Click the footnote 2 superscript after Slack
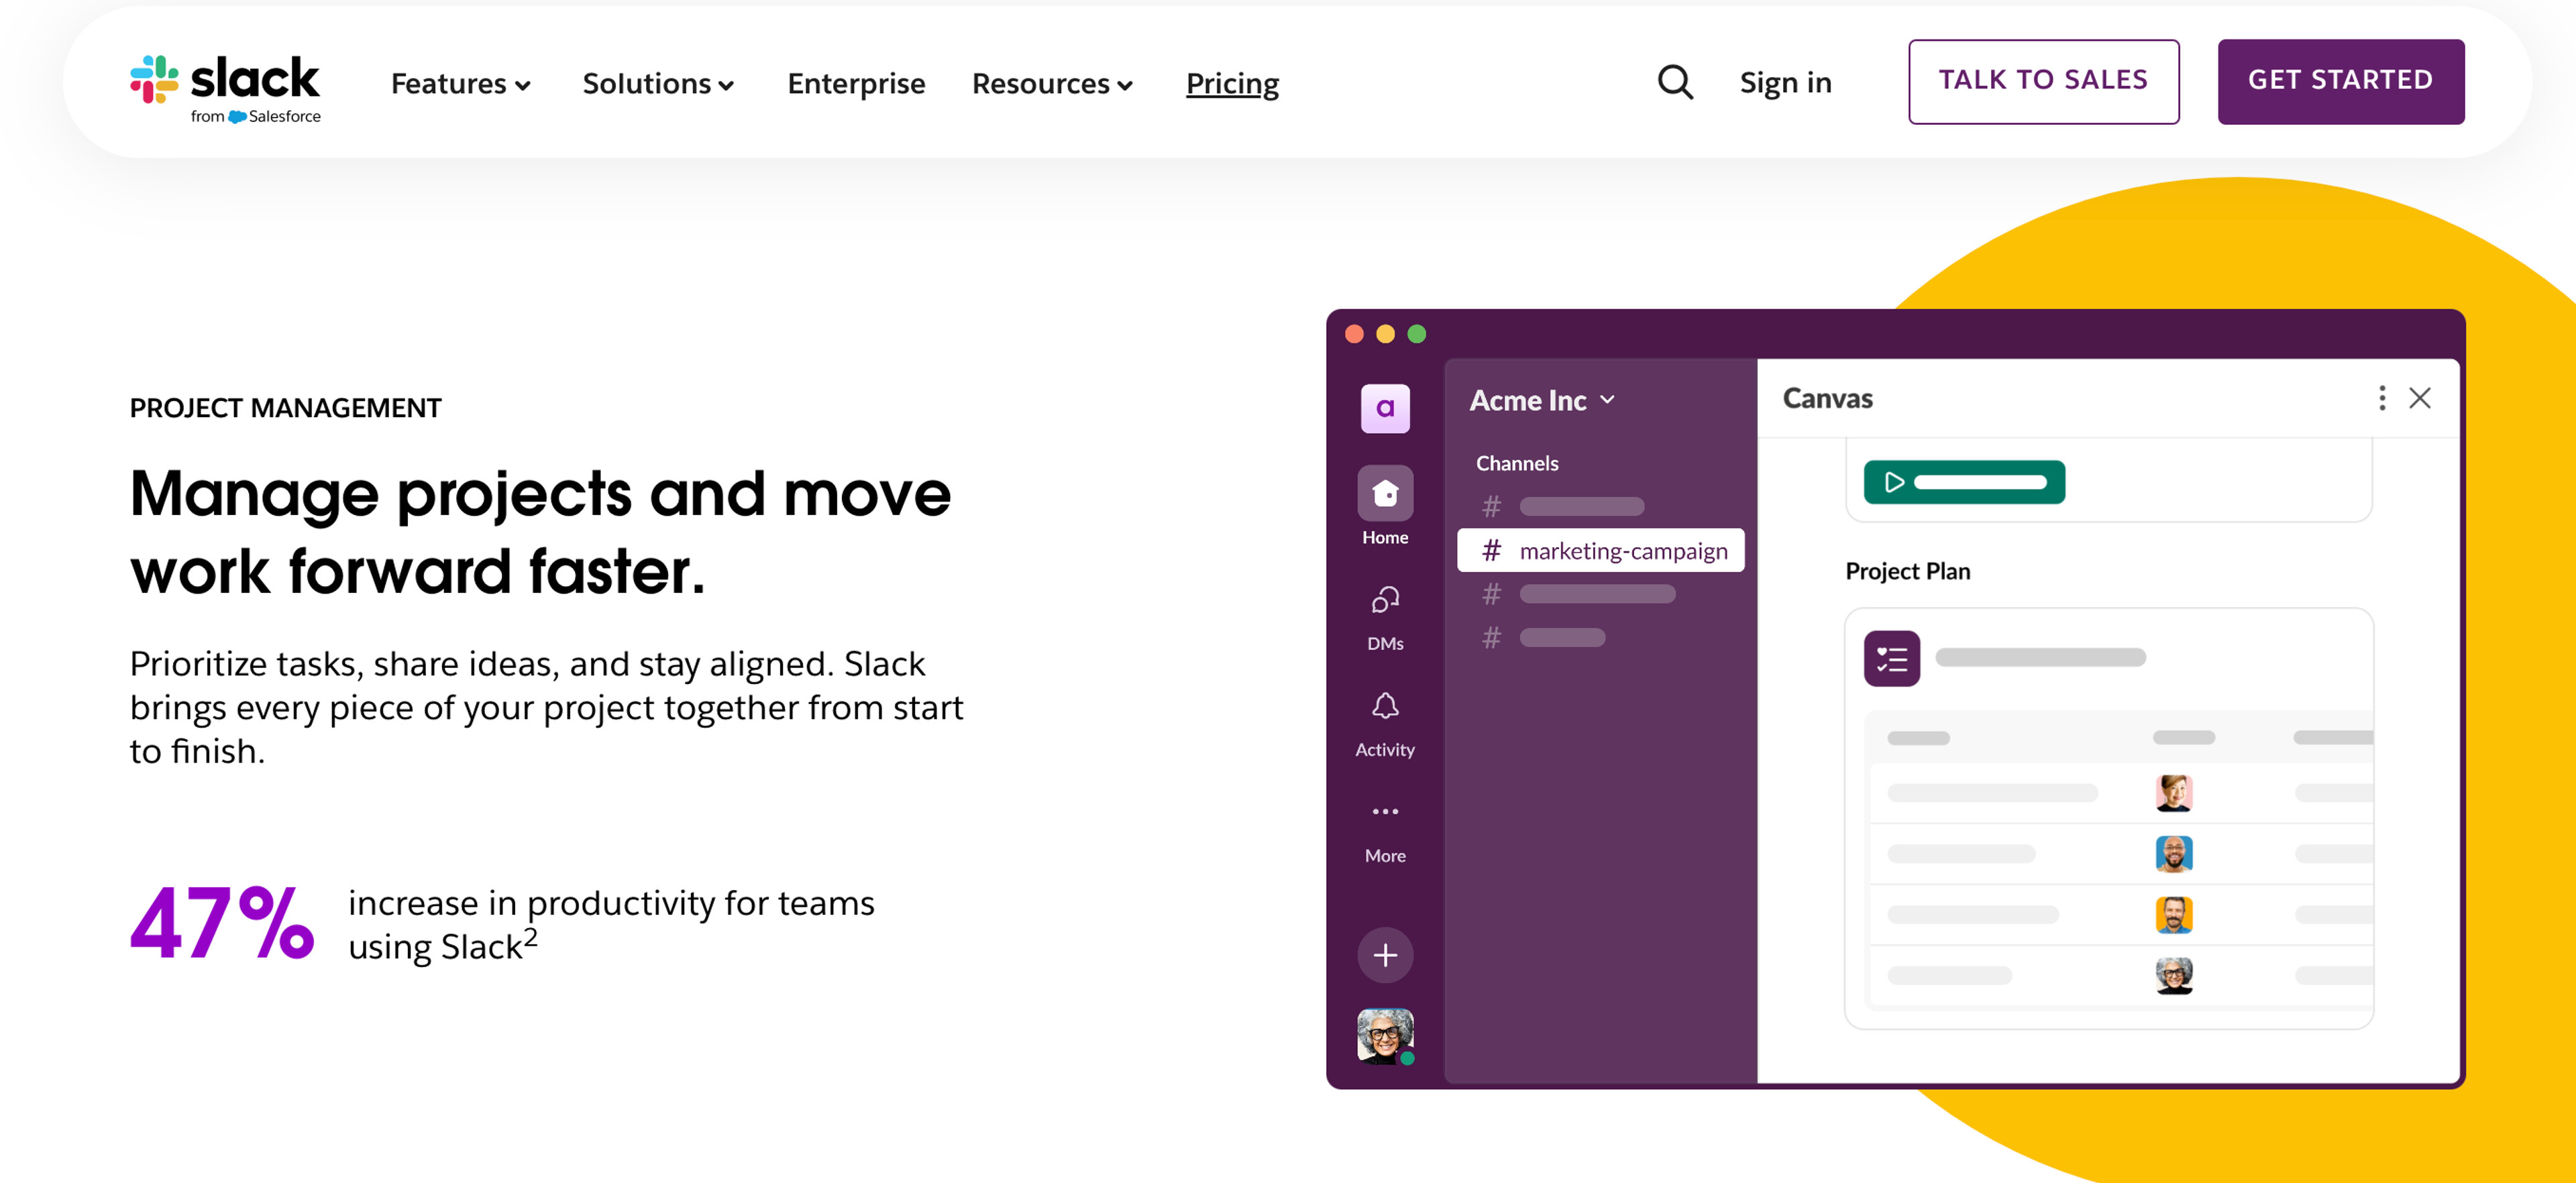This screenshot has width=2576, height=1183. pos(530,938)
